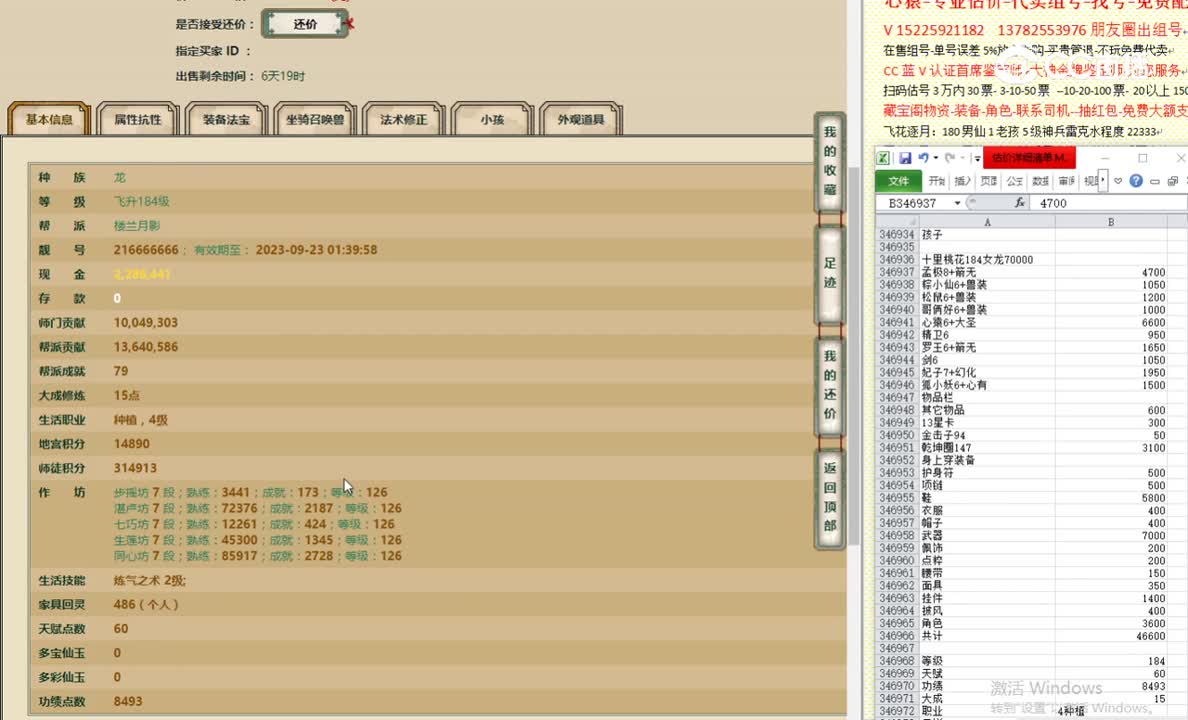Expand the Quick Access Toolbar customize dropdown
Viewport: 1188px width, 720px height.
[x=977, y=157]
